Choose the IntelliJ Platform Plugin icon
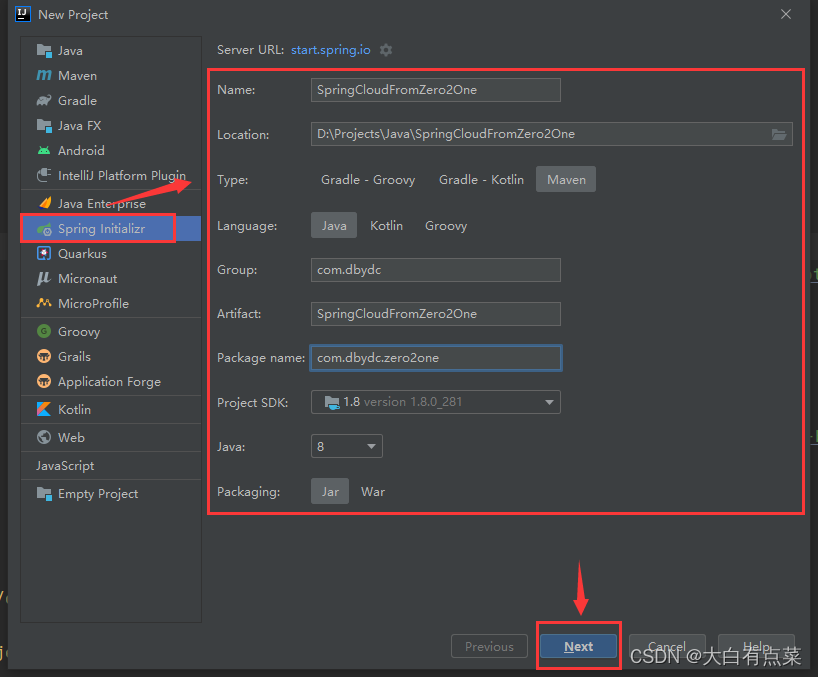Image resolution: width=818 pixels, height=677 pixels. point(44,175)
